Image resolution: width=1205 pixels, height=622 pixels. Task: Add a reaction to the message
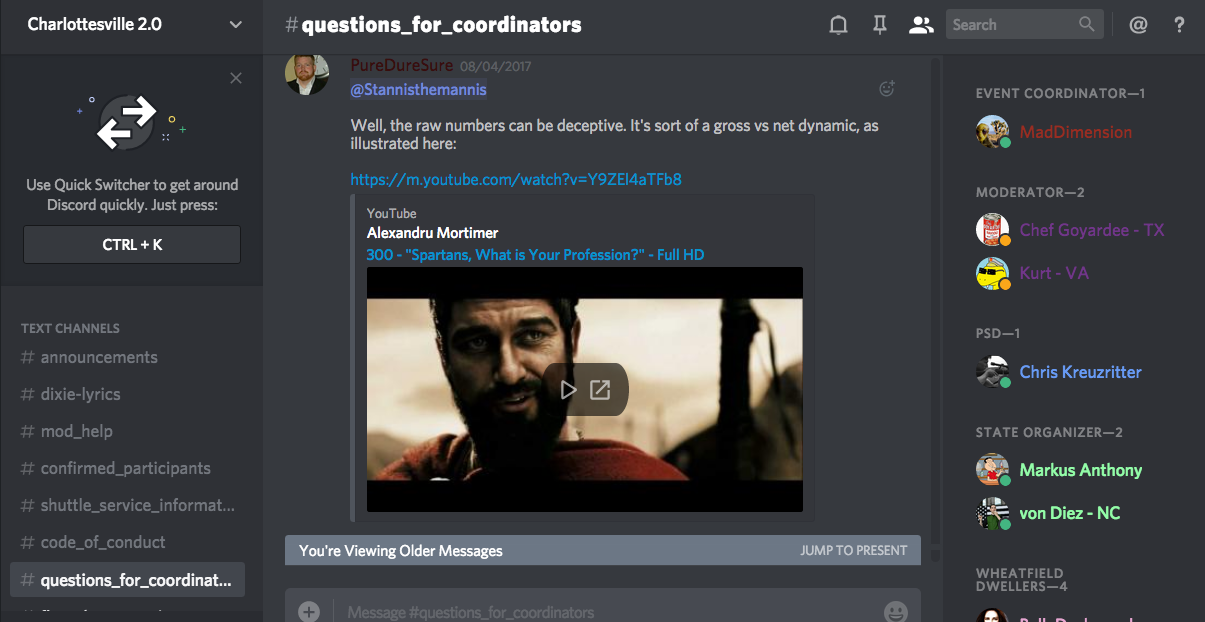pos(886,89)
